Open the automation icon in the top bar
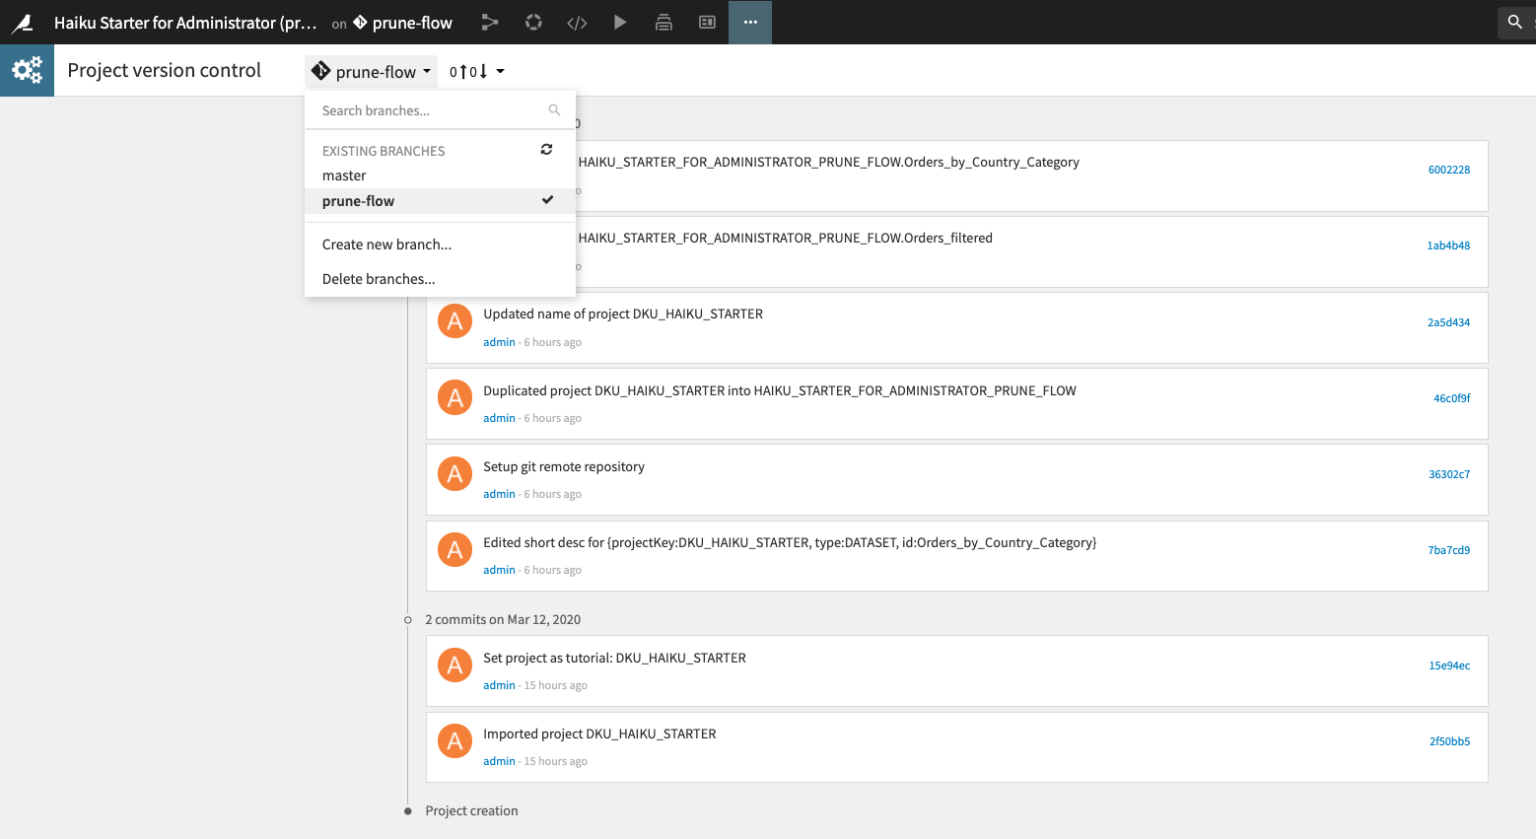The width and height of the screenshot is (1536, 839). click(x=663, y=22)
